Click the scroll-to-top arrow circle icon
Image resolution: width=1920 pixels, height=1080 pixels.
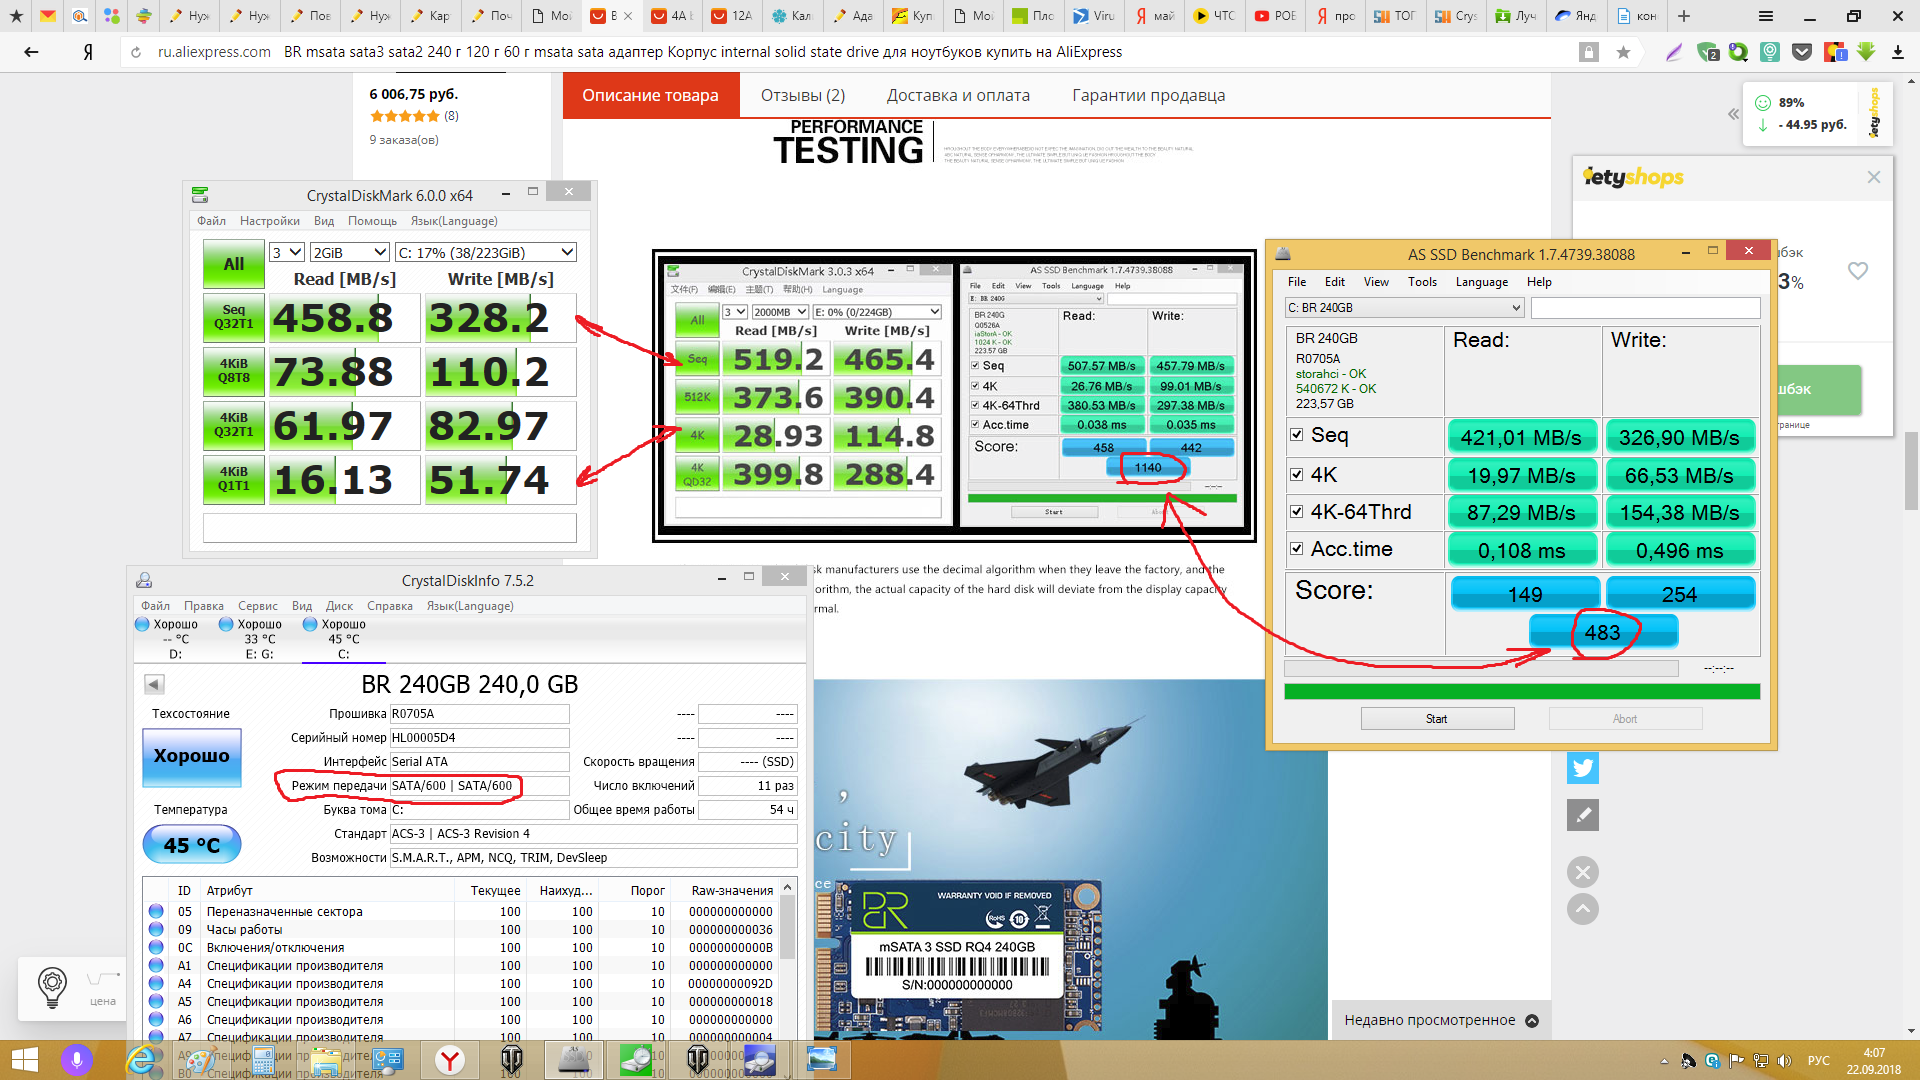point(1582,909)
